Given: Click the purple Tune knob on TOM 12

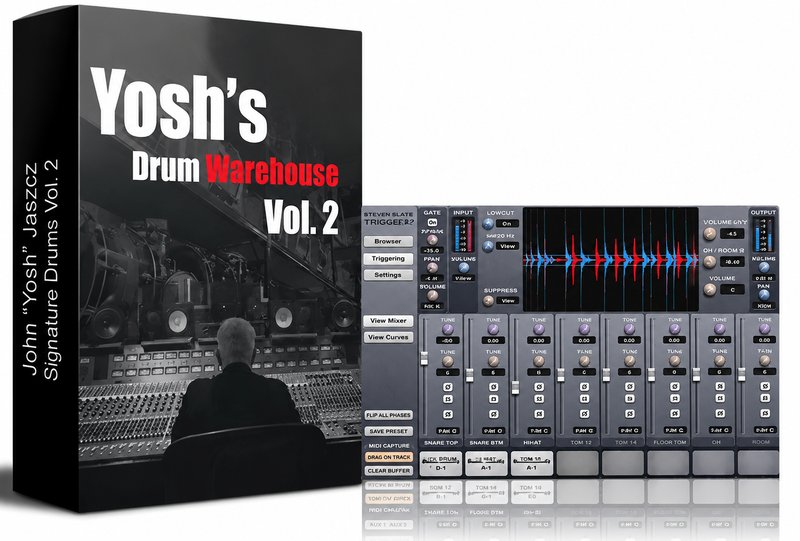Looking at the screenshot, I should (x=584, y=329).
